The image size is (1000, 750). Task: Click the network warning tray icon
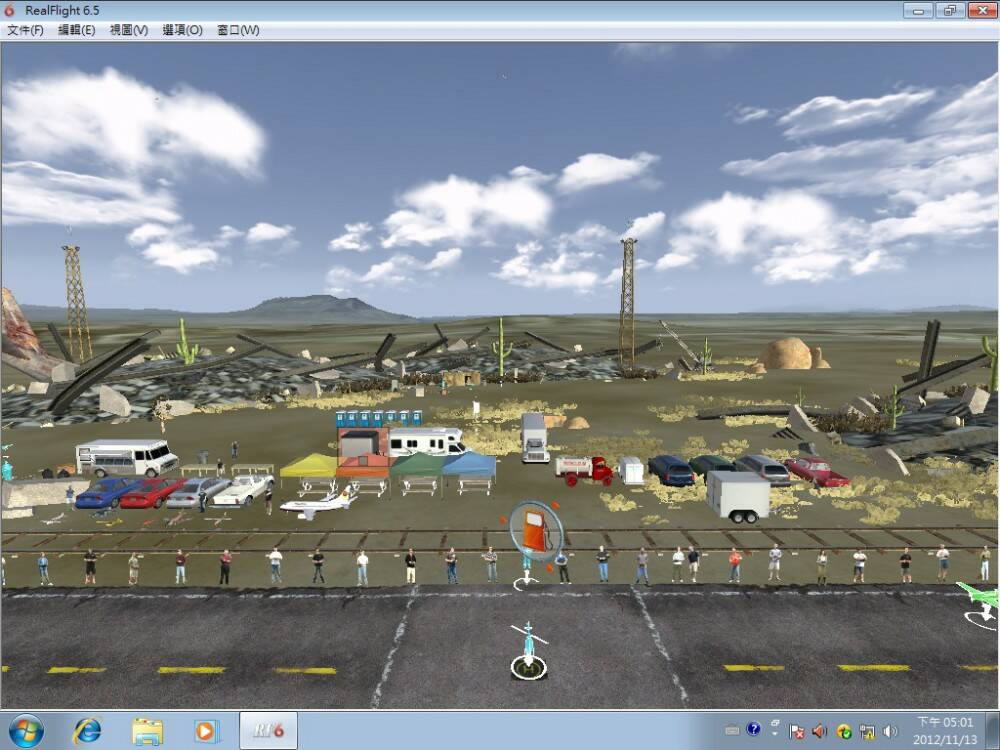867,731
